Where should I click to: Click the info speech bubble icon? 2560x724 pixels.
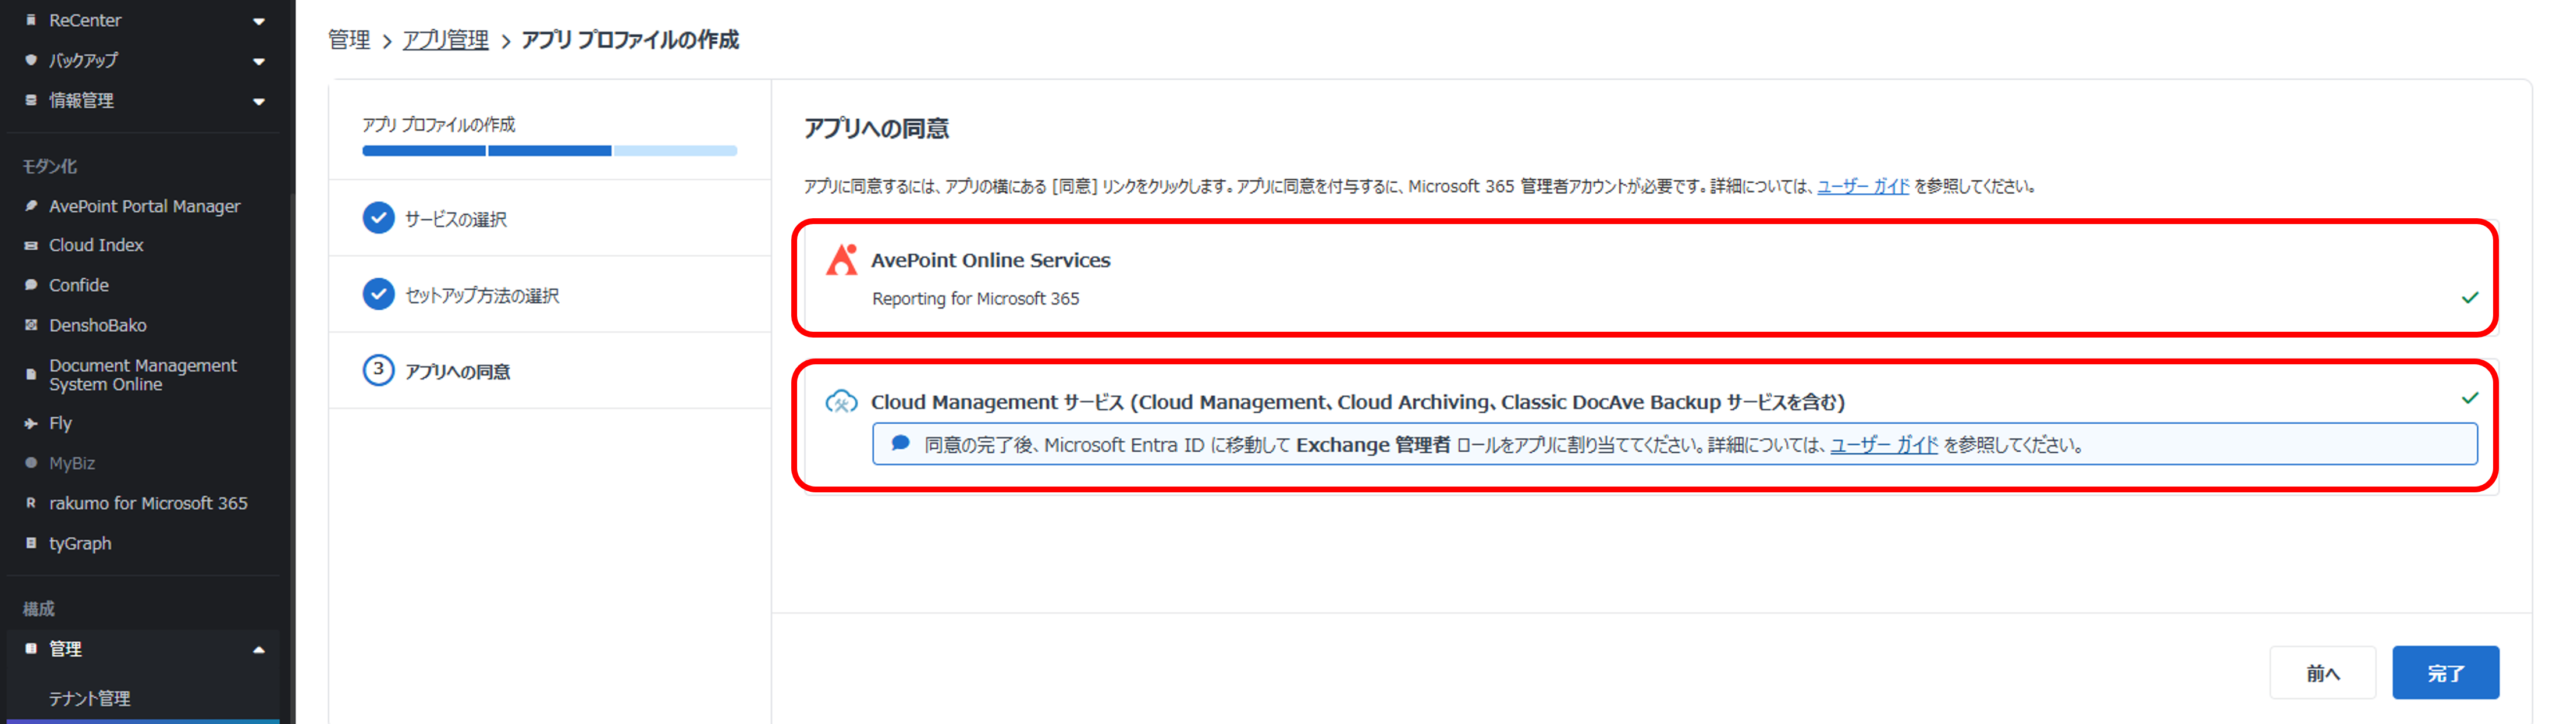pyautogui.click(x=900, y=443)
